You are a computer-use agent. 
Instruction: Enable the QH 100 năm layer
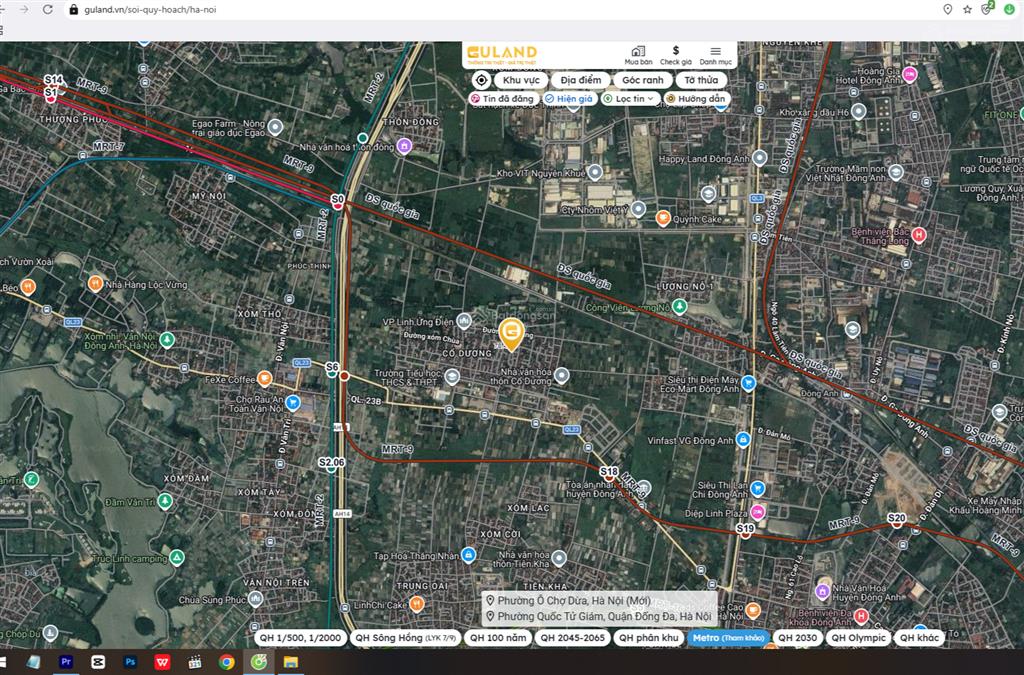click(x=498, y=638)
